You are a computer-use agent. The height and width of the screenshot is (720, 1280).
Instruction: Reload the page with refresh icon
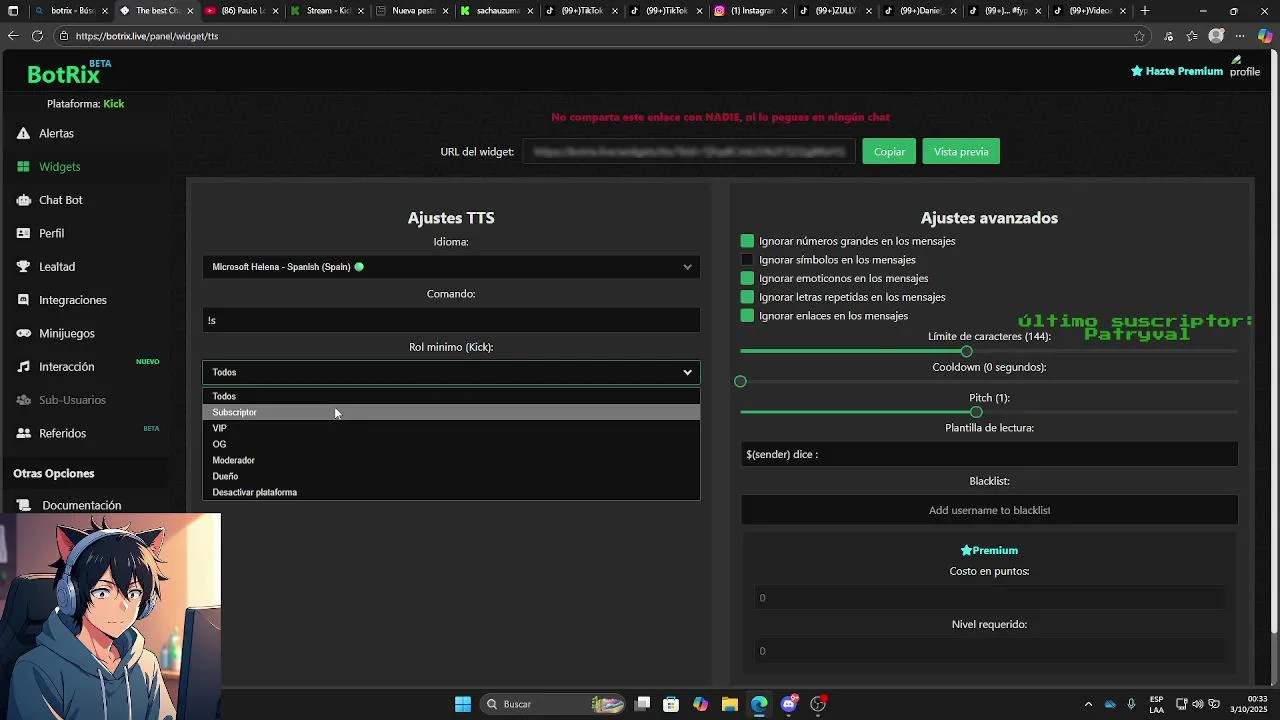(37, 36)
